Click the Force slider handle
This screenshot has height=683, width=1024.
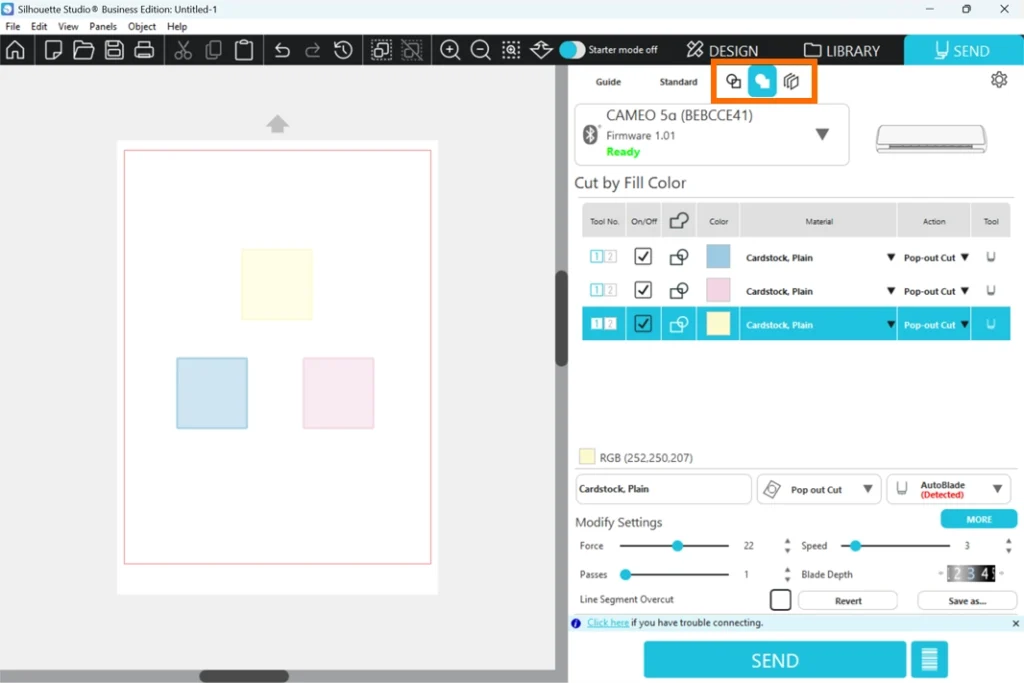click(x=677, y=546)
